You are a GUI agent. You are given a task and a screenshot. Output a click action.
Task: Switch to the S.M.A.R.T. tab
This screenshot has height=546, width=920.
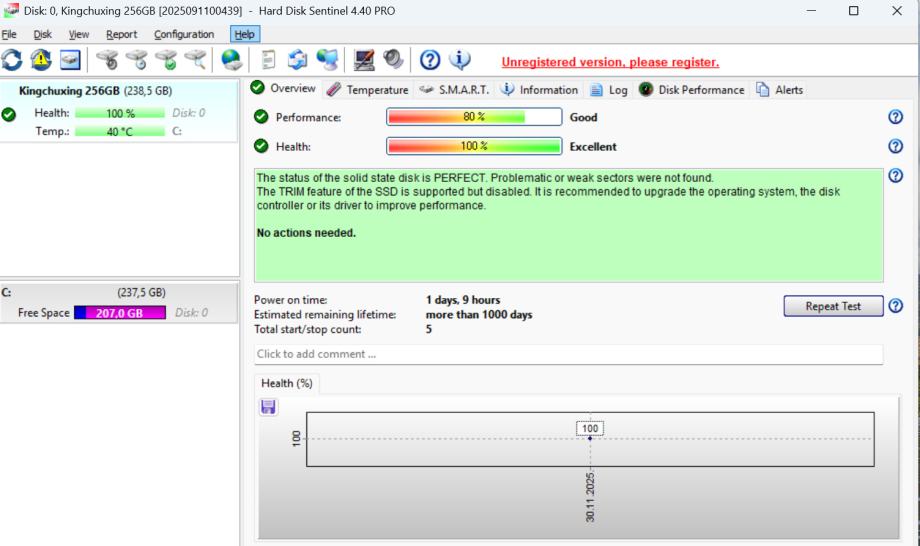pyautogui.click(x=455, y=90)
